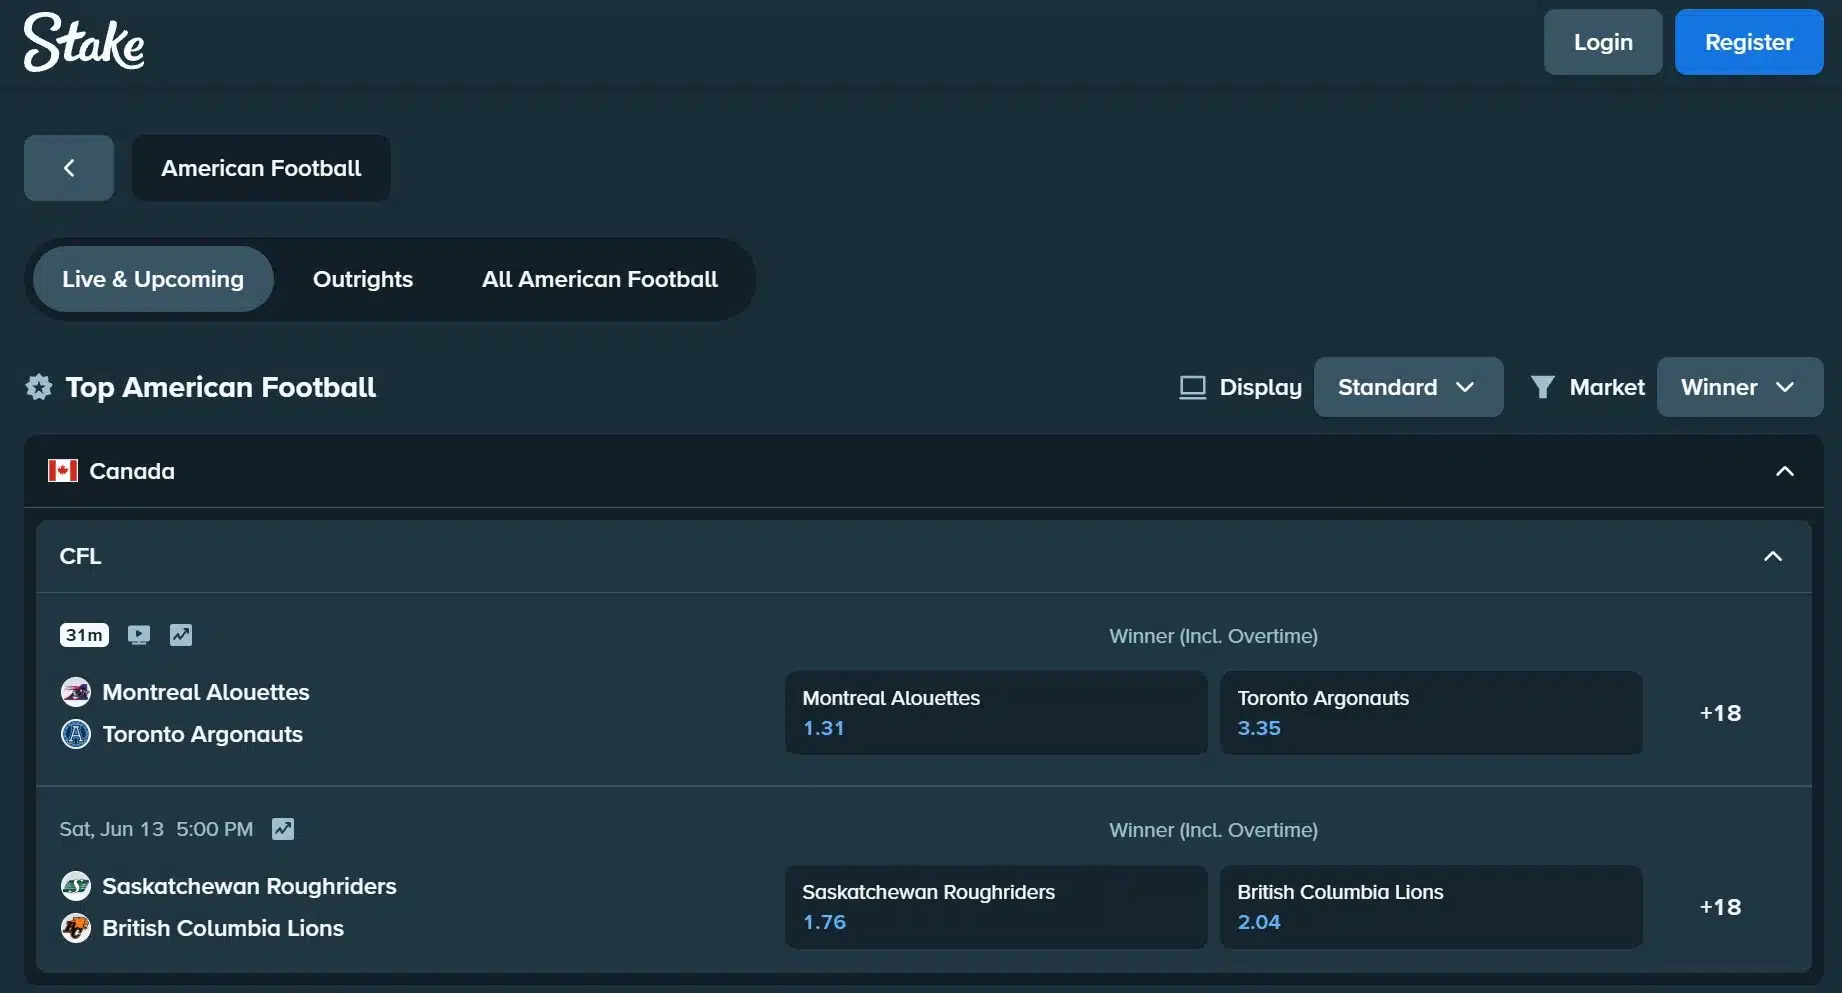Image resolution: width=1842 pixels, height=993 pixels.
Task: Bet on Toronto Argonauts at 3.35
Action: [1431, 713]
